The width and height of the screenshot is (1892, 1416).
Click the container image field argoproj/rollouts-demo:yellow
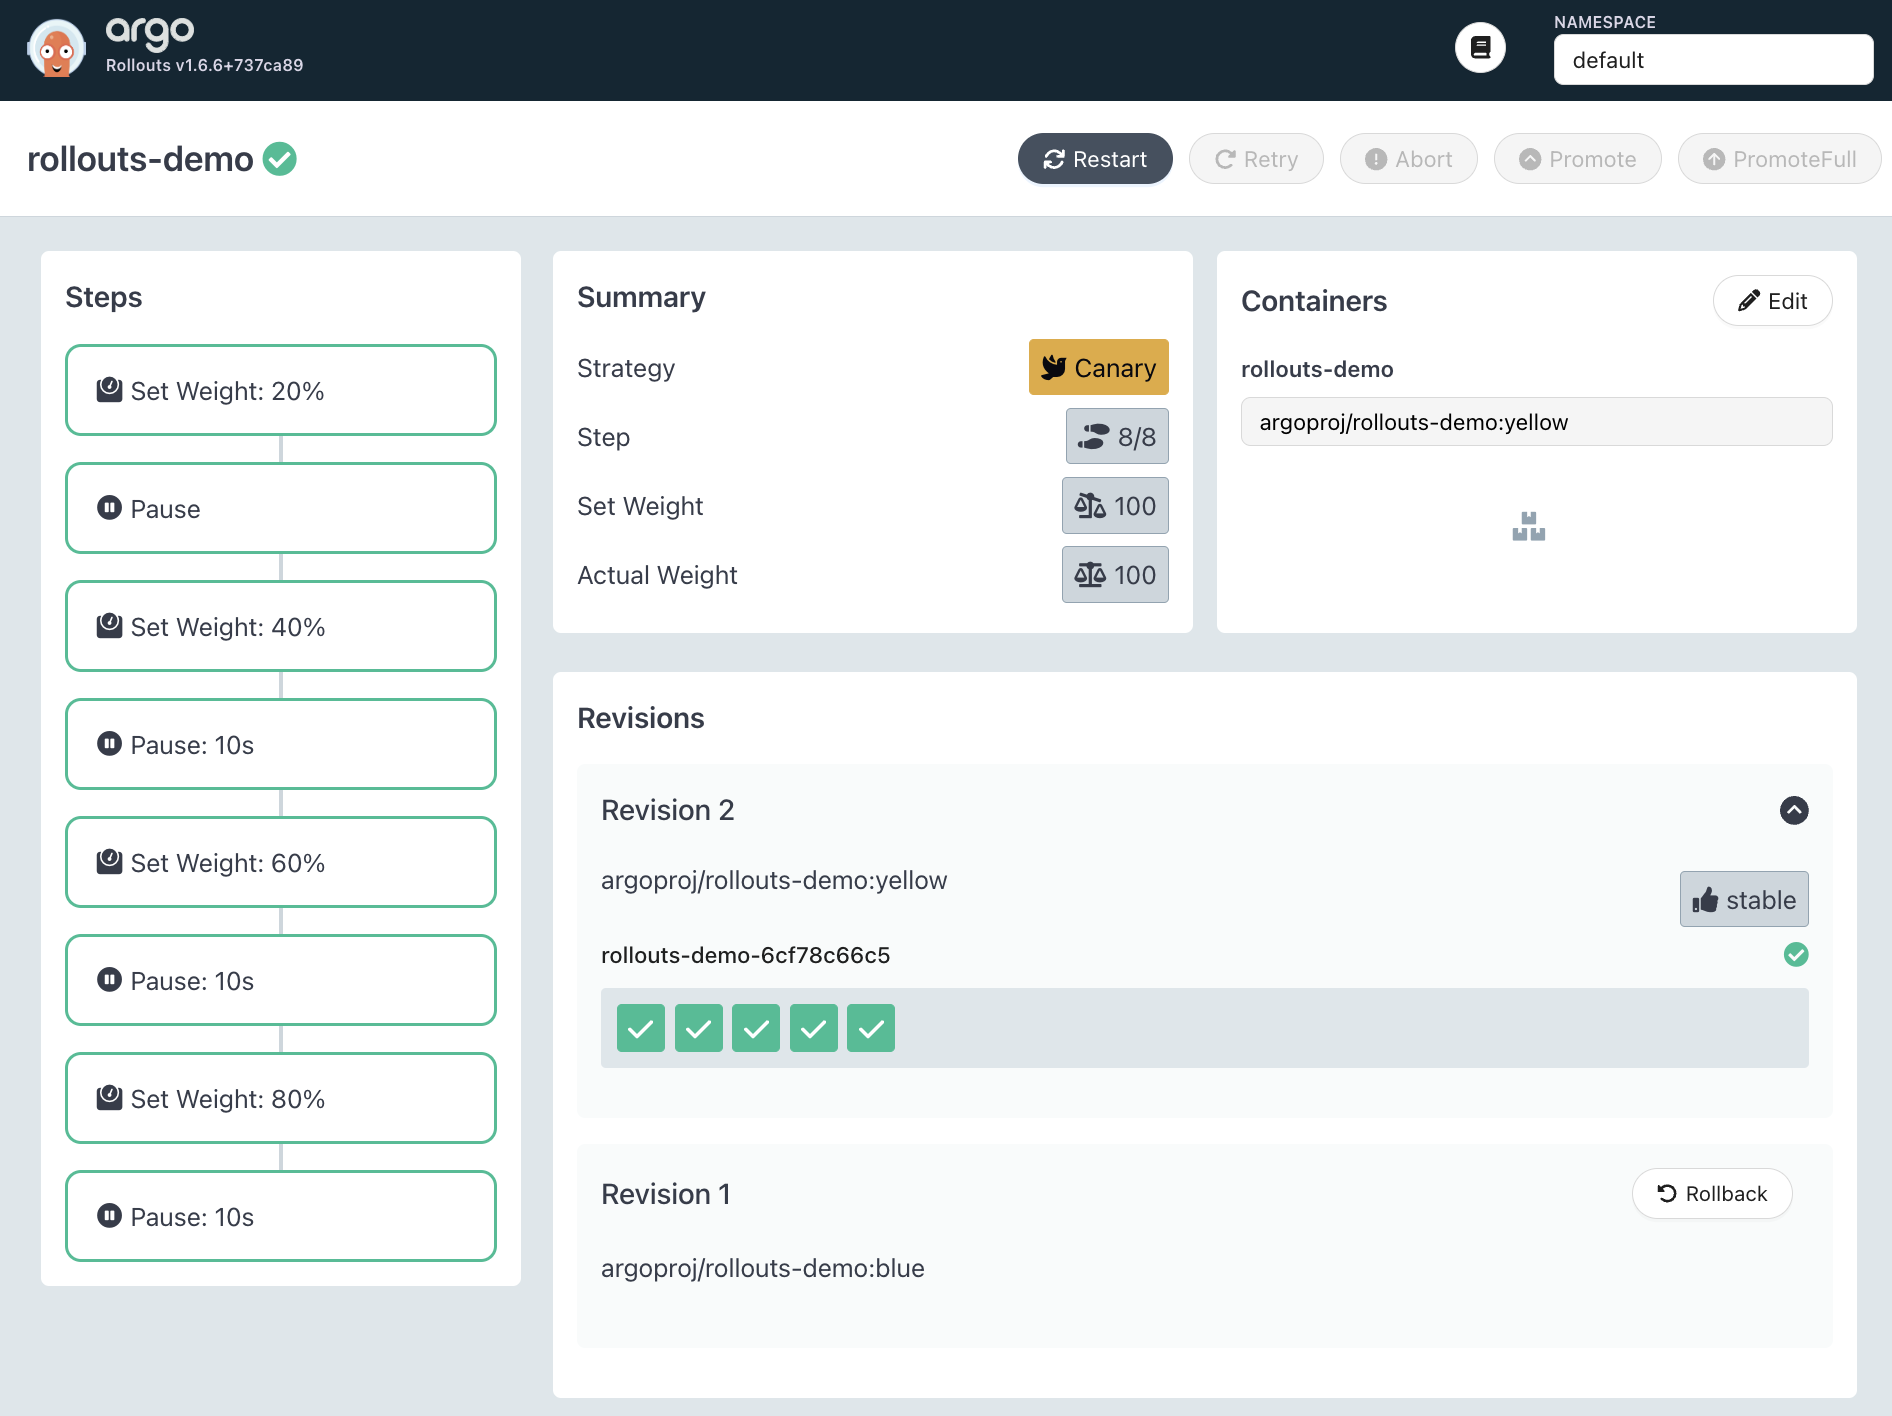pos(1536,422)
